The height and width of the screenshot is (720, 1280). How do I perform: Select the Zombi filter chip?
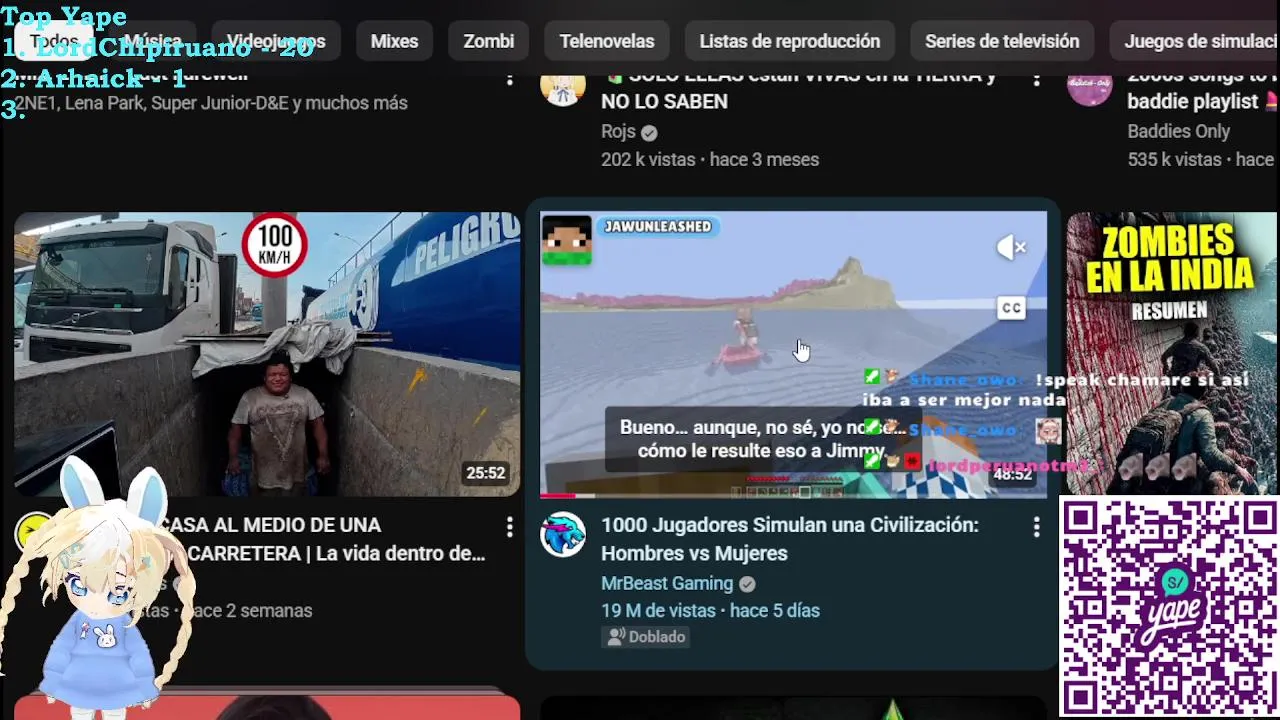point(488,41)
